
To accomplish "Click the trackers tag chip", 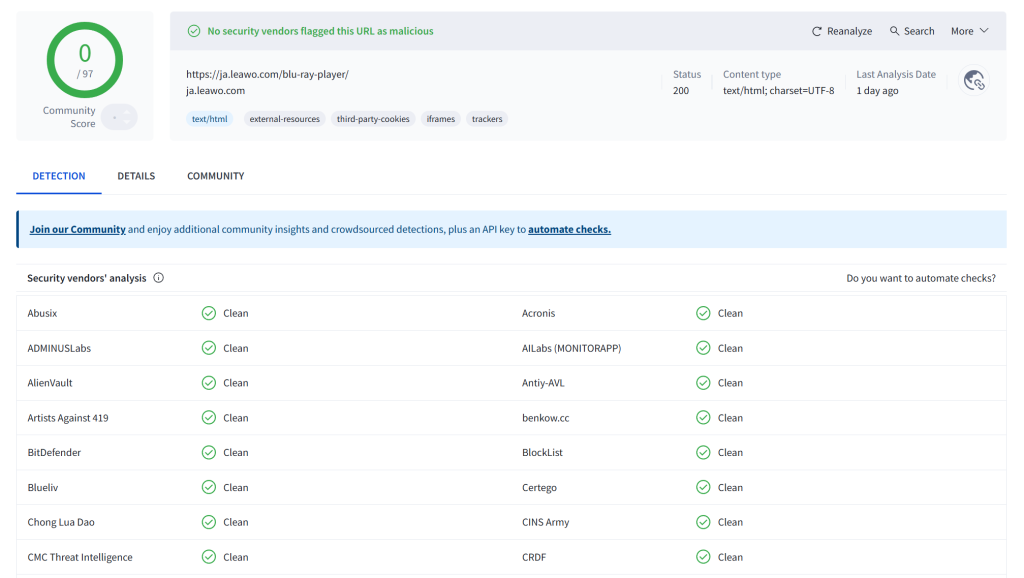I will click(487, 119).
